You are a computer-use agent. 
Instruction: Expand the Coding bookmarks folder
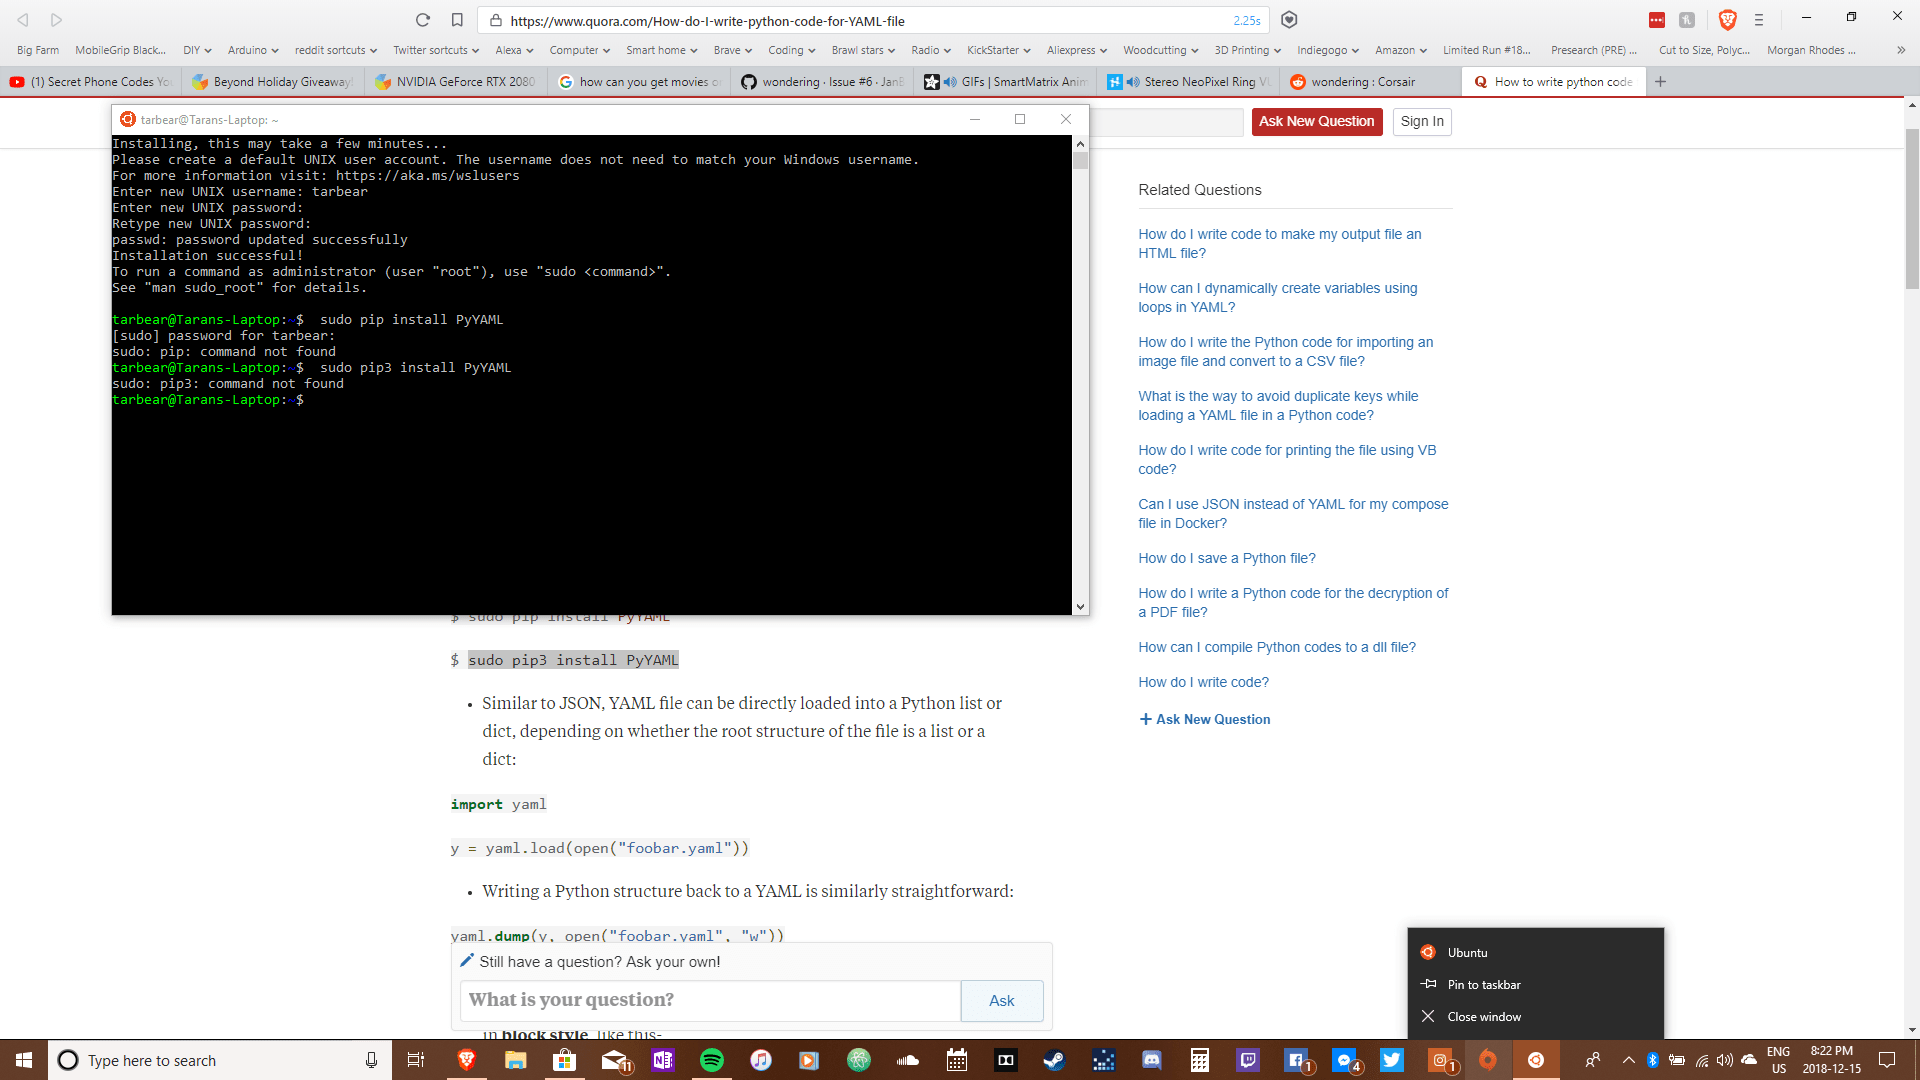pos(791,50)
